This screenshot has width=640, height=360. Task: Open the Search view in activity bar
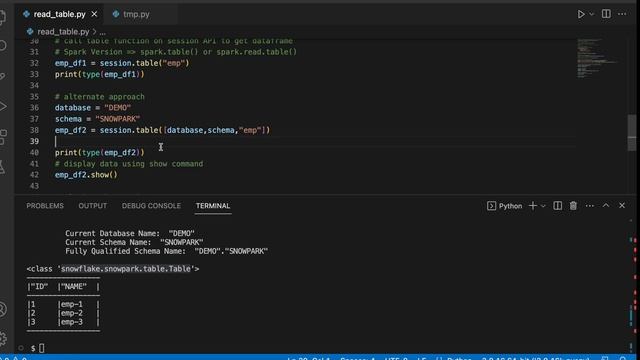point(2,45)
